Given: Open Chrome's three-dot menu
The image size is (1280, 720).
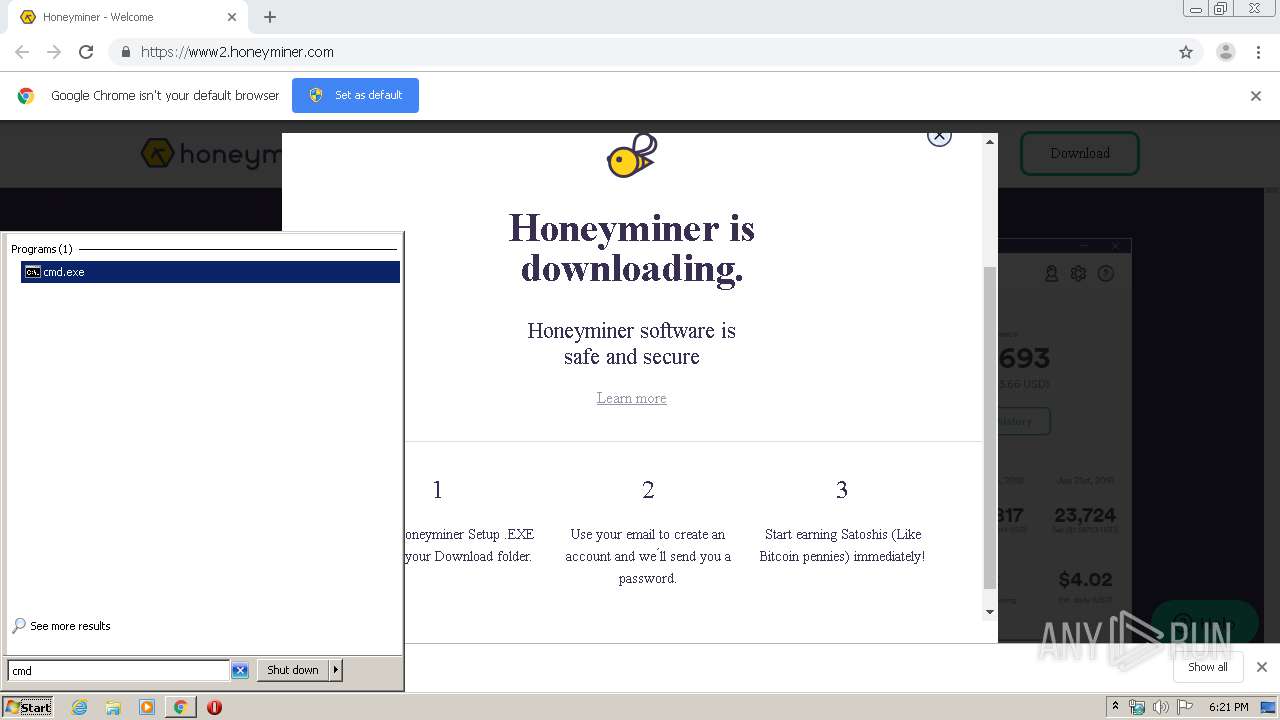Looking at the screenshot, I should pyautogui.click(x=1258, y=52).
